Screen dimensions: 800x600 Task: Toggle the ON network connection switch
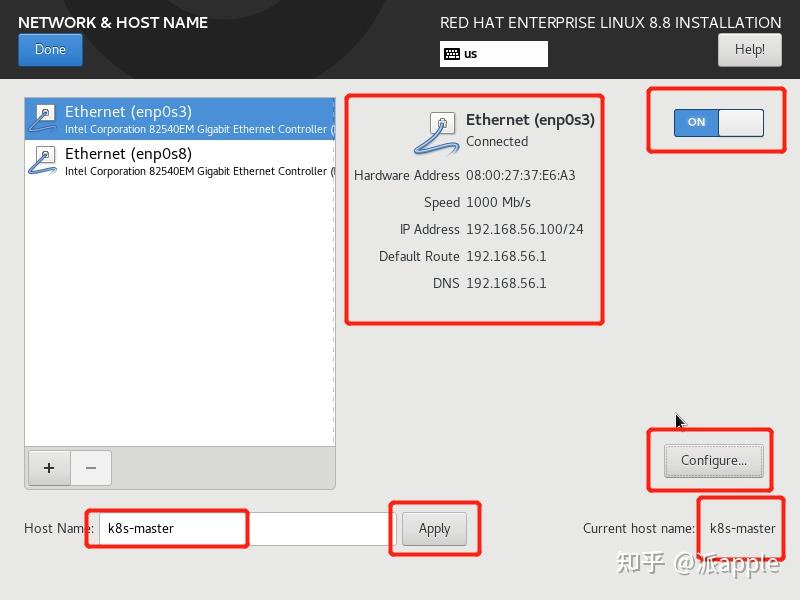click(718, 122)
